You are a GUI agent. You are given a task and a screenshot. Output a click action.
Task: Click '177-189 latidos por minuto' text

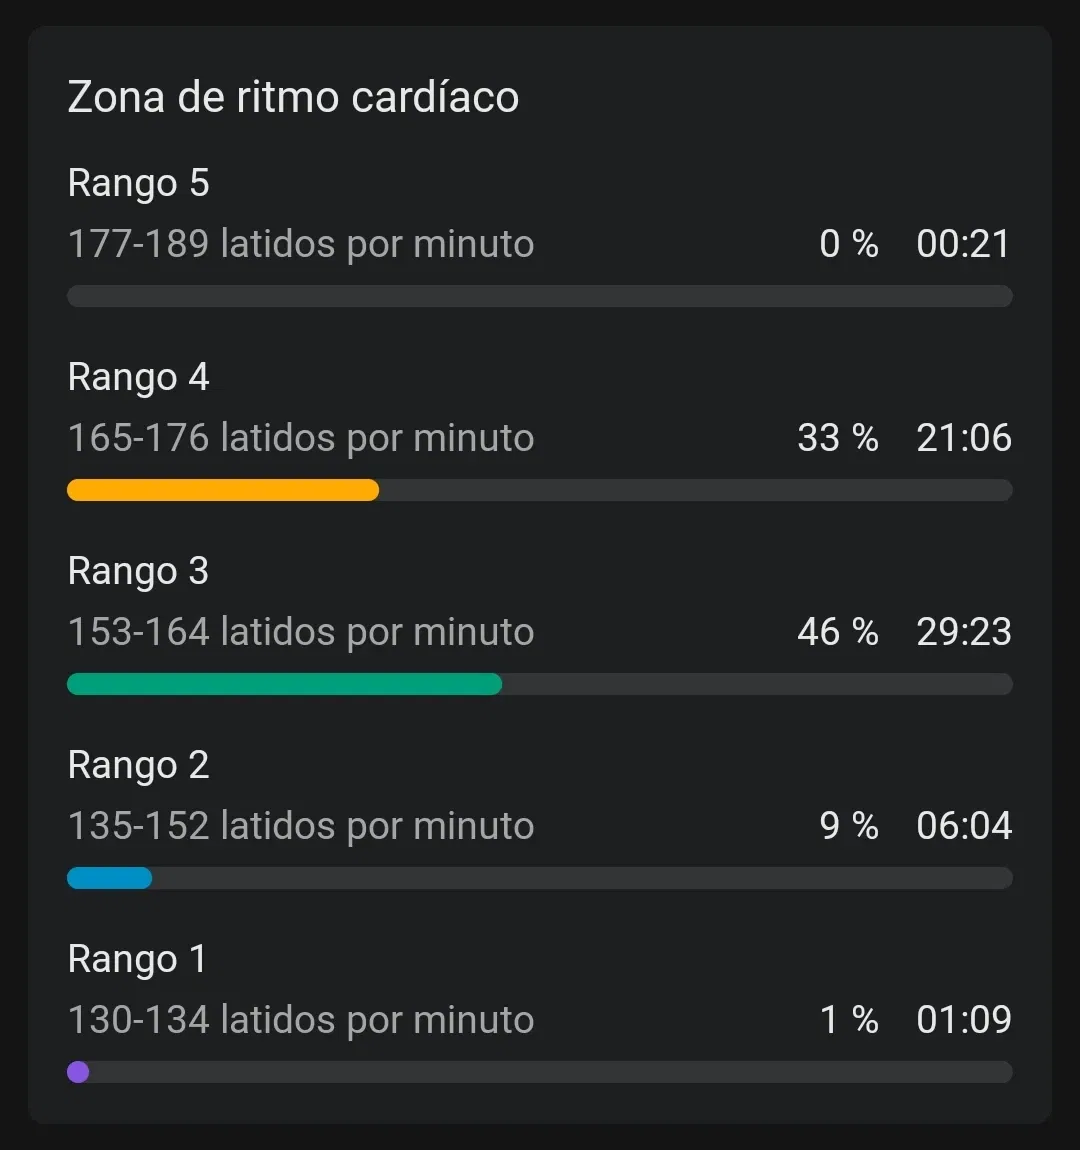[301, 244]
